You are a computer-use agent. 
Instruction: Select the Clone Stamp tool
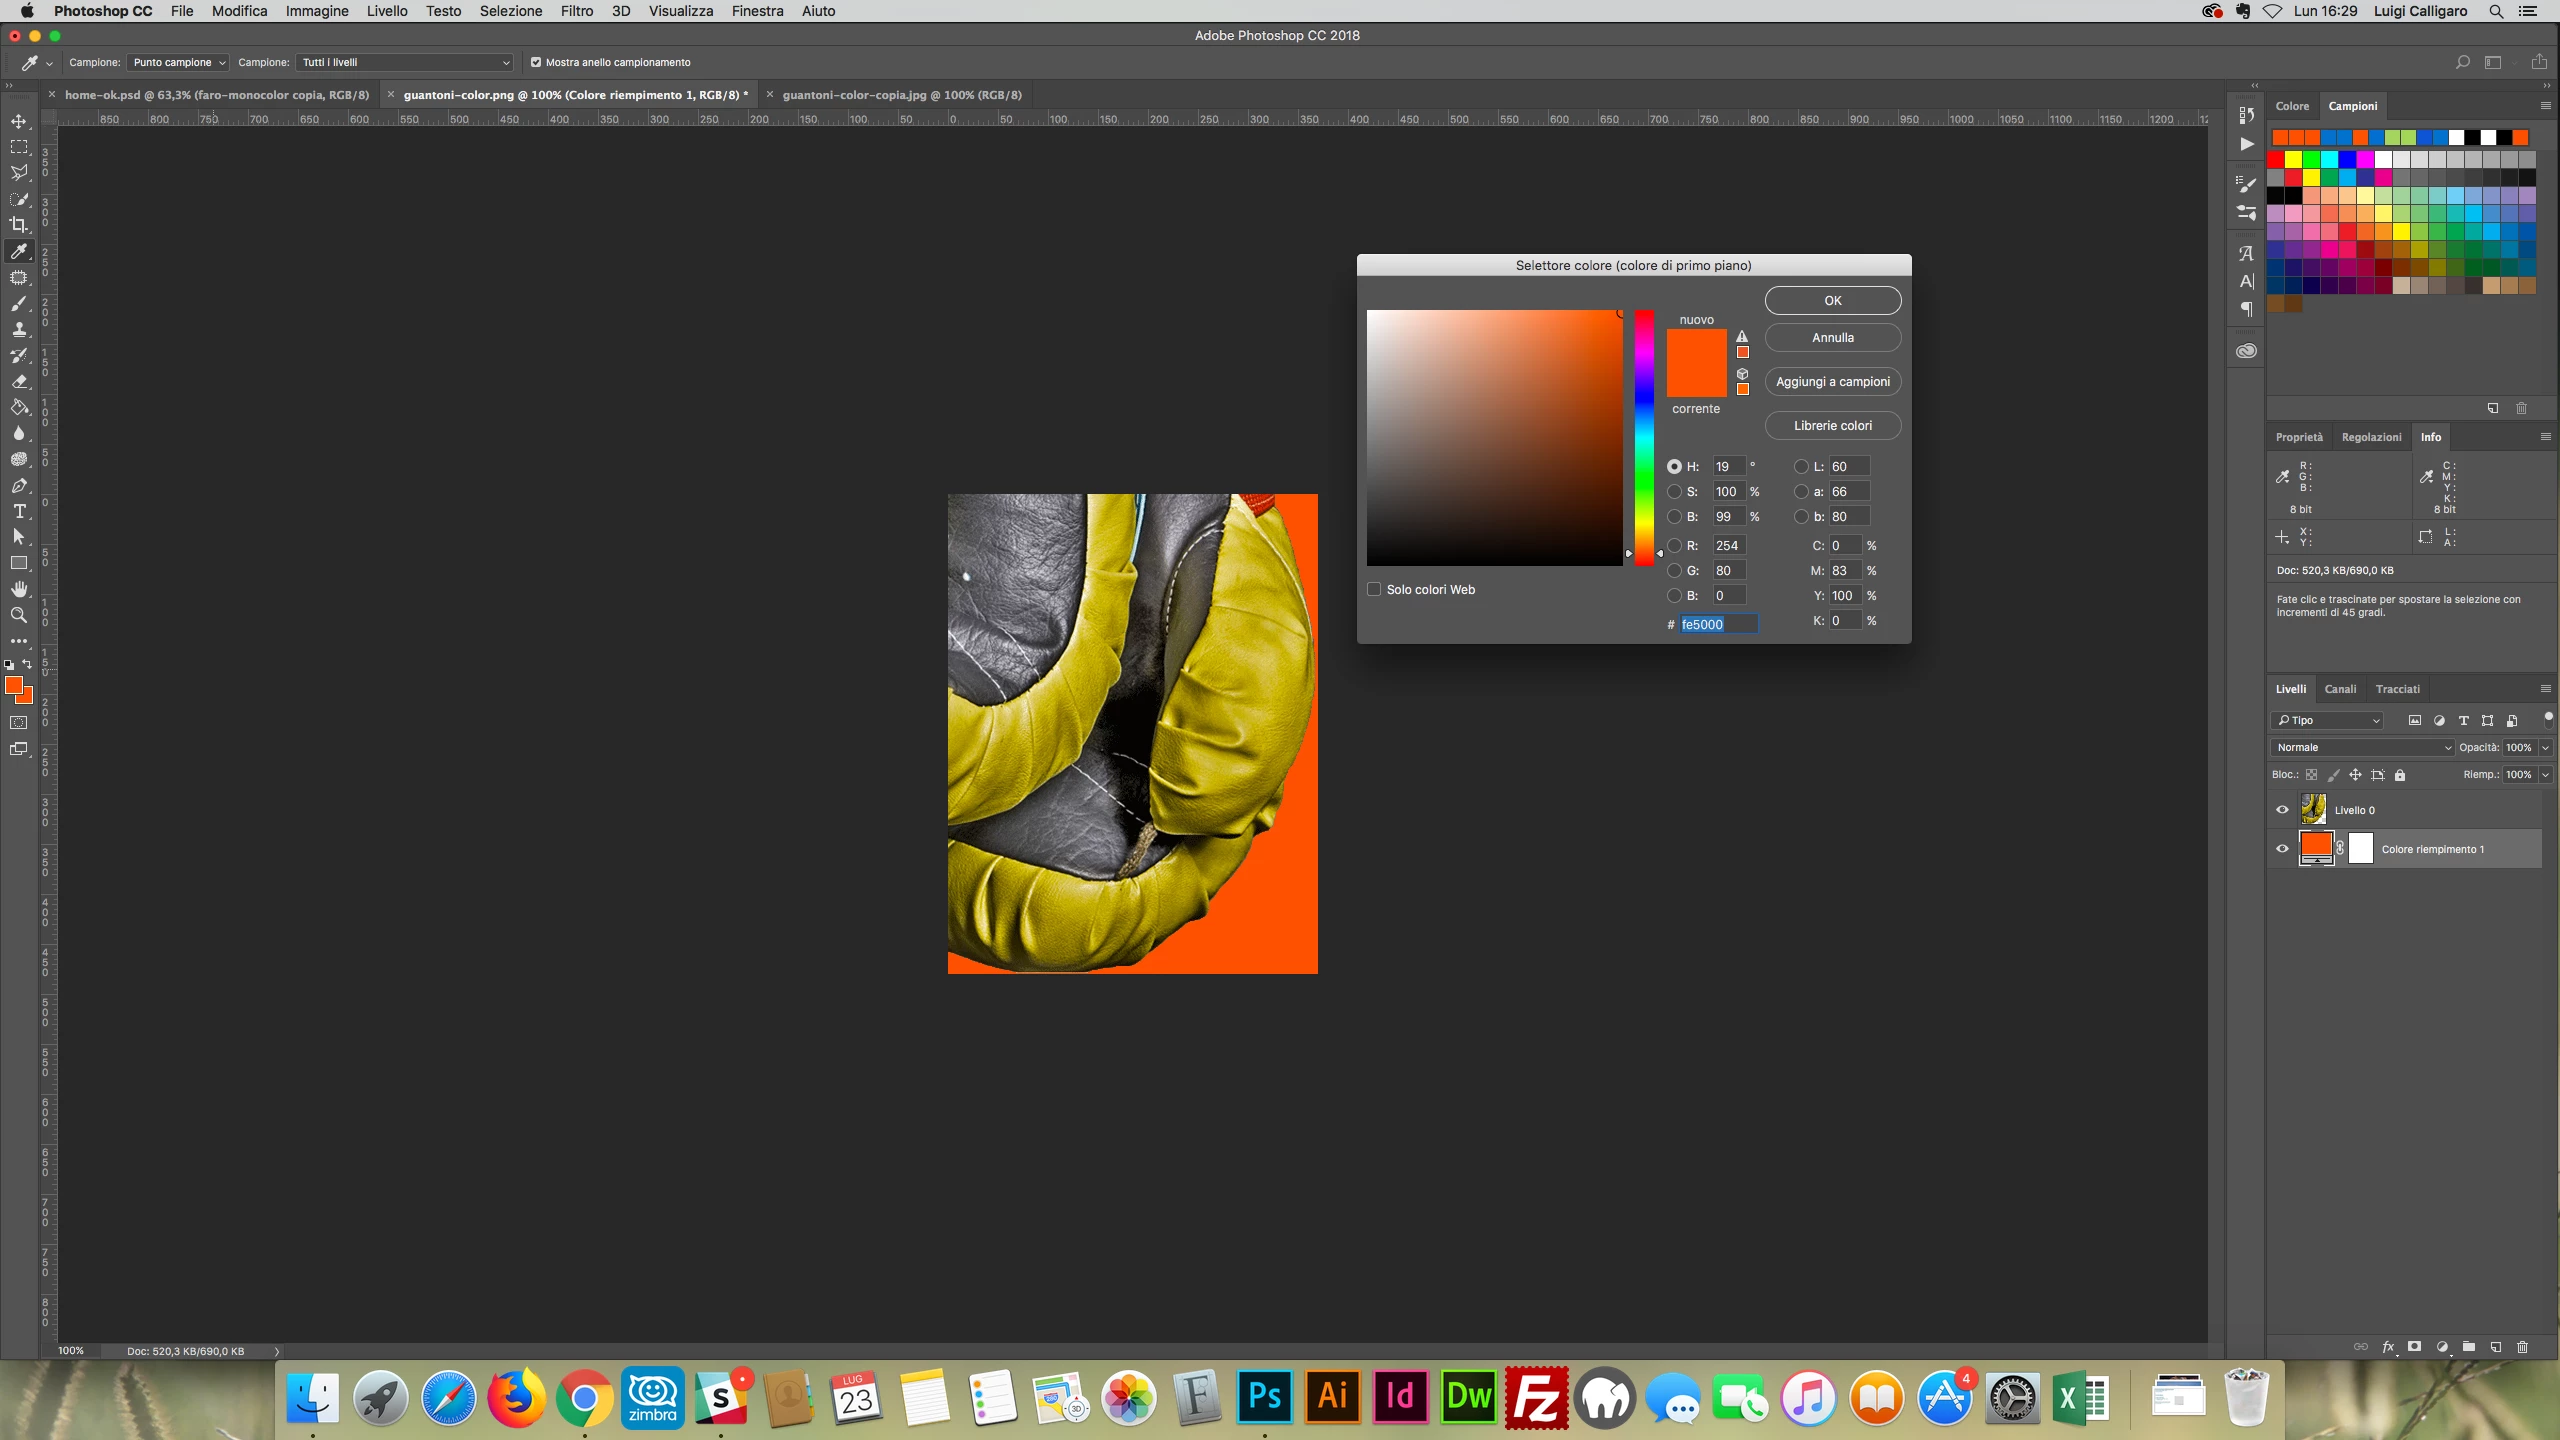19,329
